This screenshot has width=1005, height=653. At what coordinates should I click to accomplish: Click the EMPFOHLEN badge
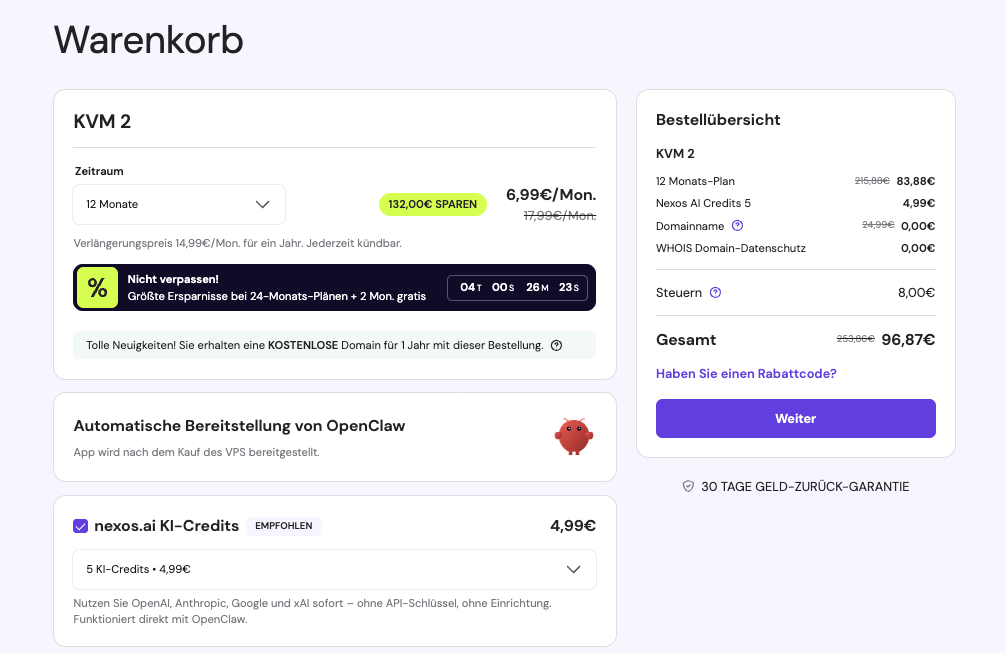click(x=283, y=525)
